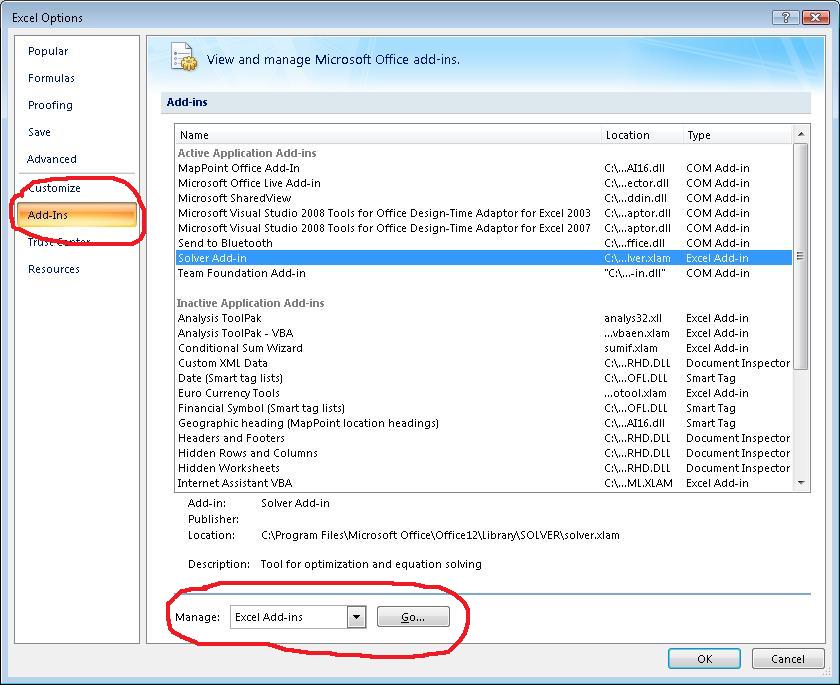Open the Resources category
This screenshot has width=840, height=685.
[x=54, y=269]
